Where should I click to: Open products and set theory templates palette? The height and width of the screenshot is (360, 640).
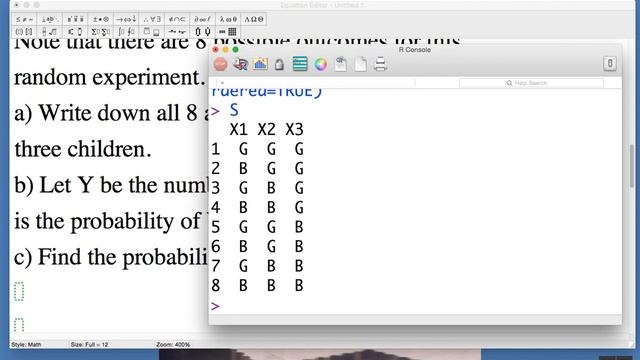[x=202, y=31]
